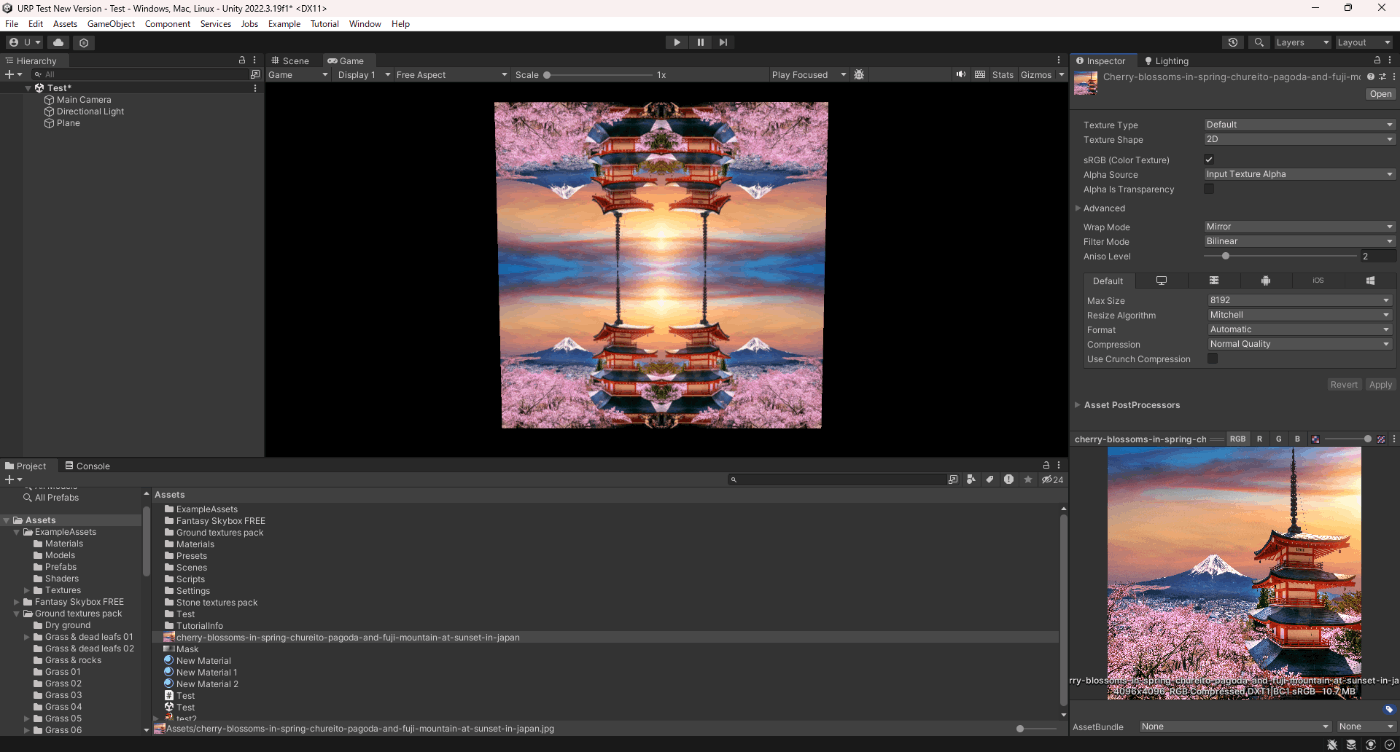Open the Unity cloud services icon

58,42
